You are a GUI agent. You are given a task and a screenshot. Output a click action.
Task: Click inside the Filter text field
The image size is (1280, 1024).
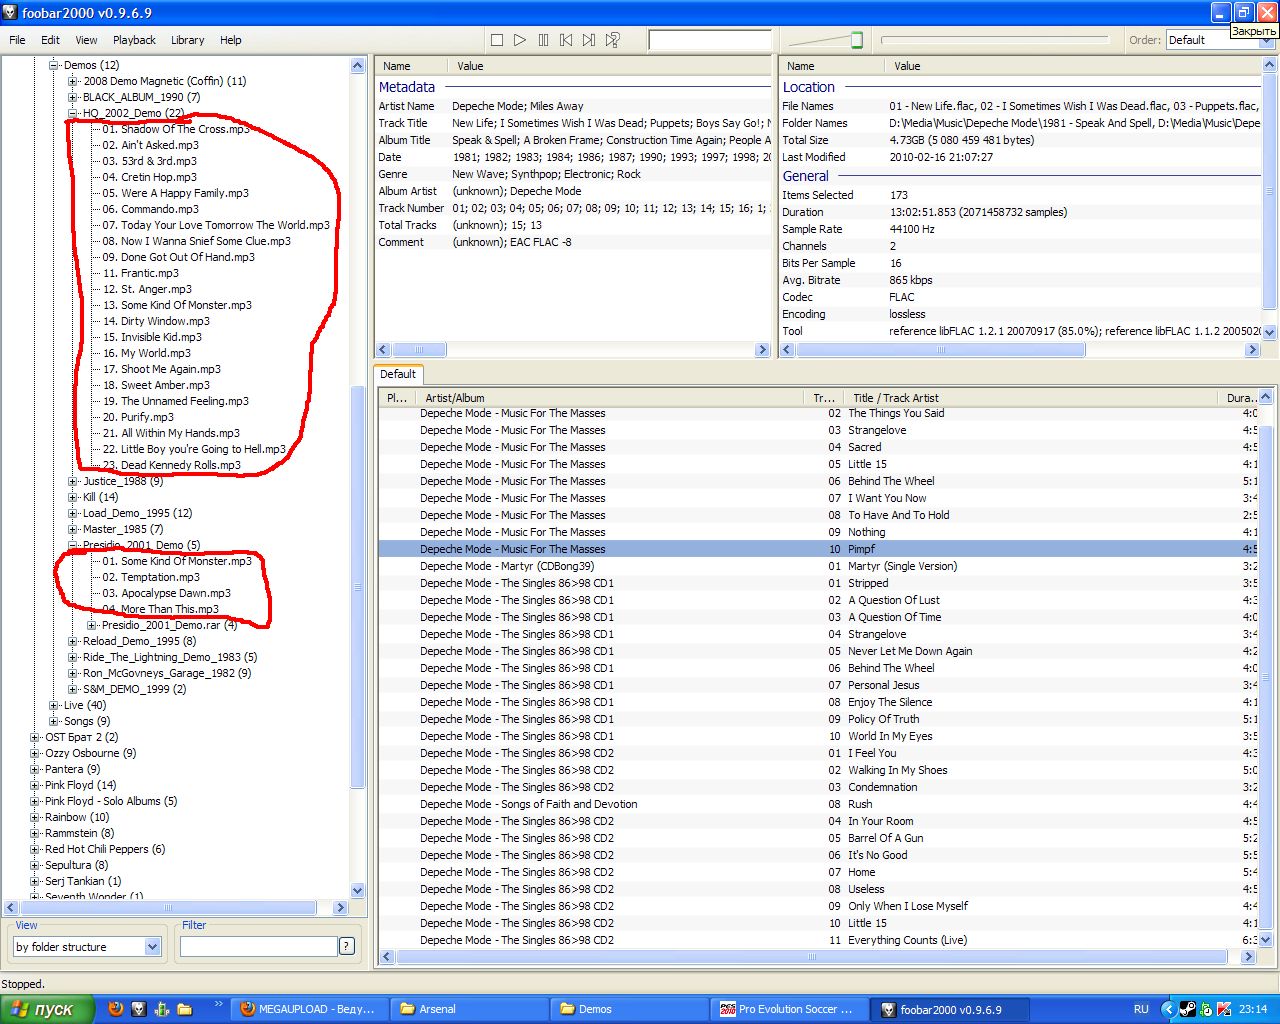coord(258,946)
